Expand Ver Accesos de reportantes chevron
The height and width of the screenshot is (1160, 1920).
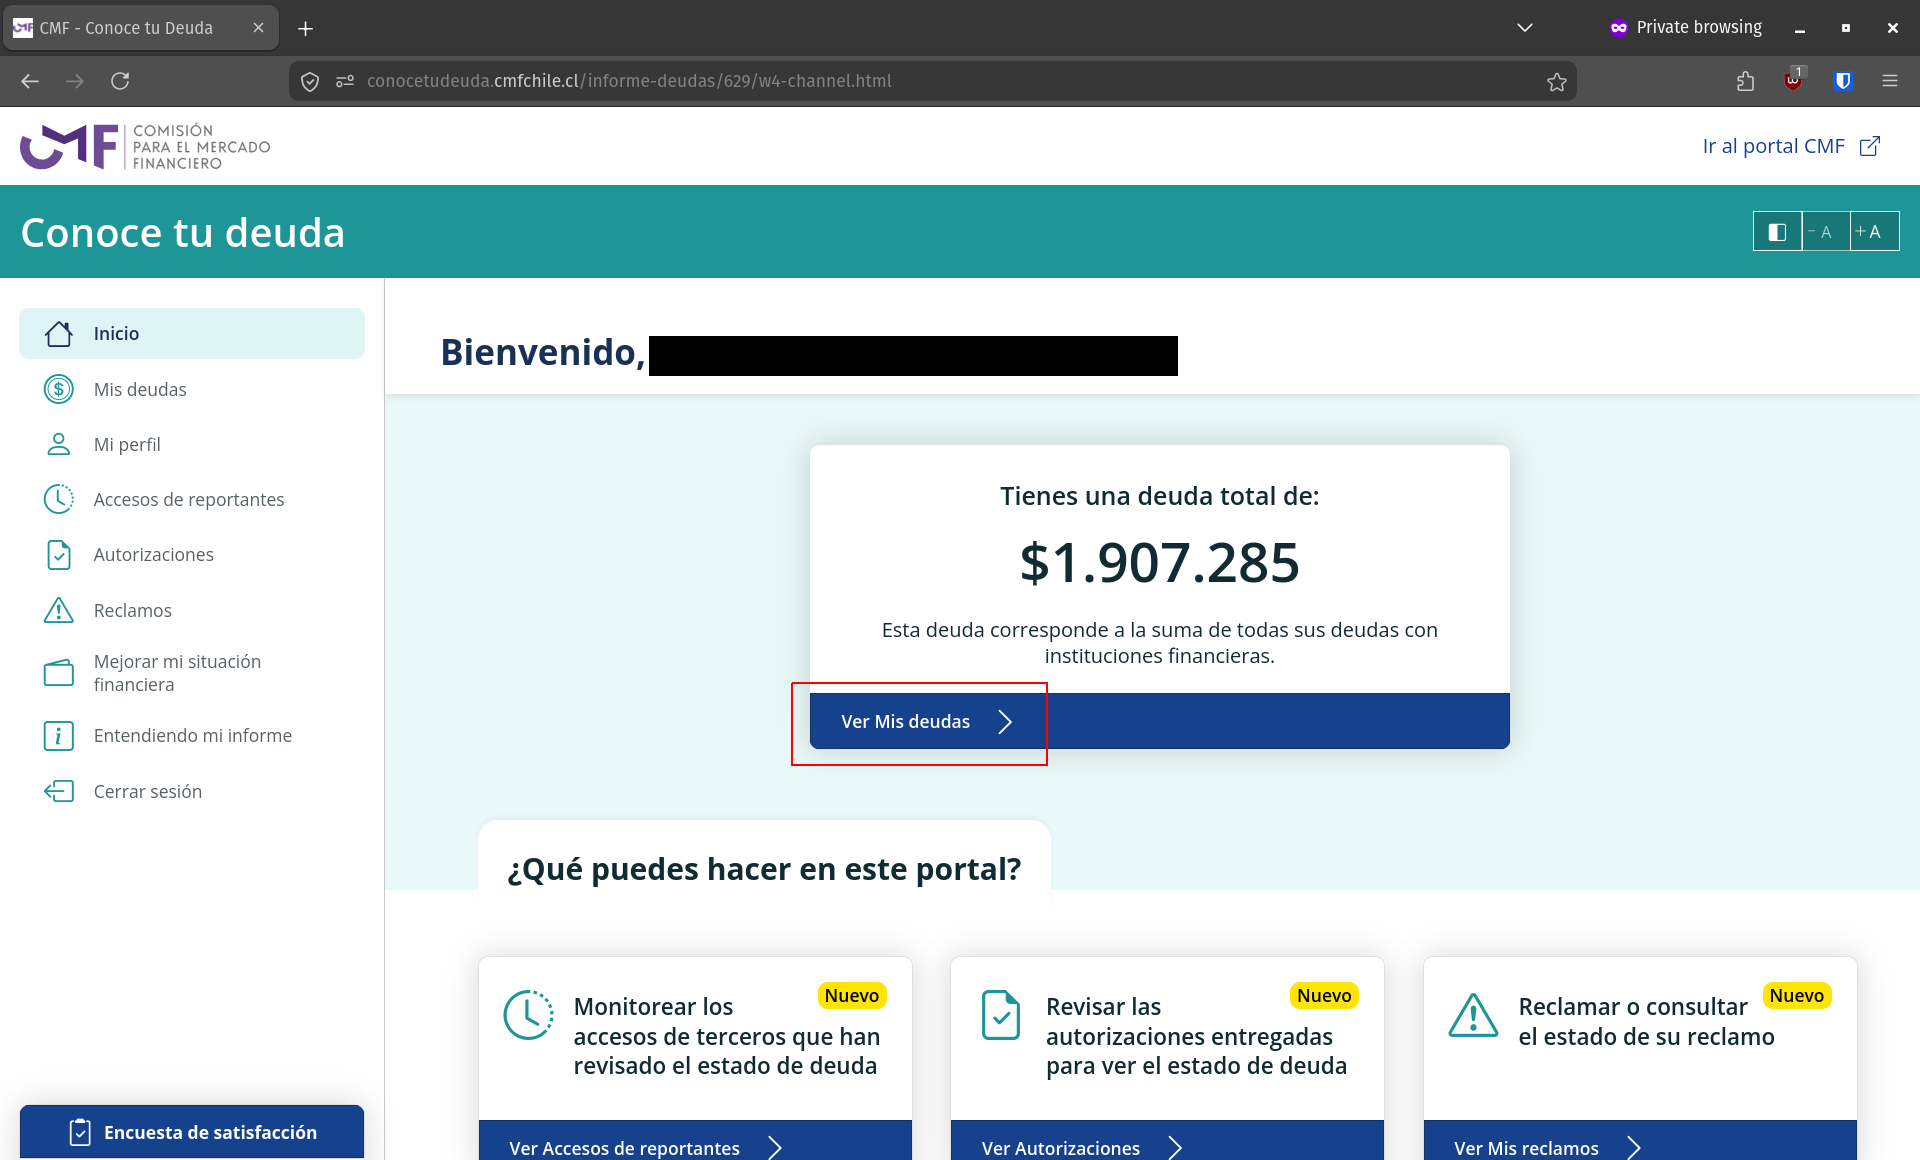pos(775,1147)
